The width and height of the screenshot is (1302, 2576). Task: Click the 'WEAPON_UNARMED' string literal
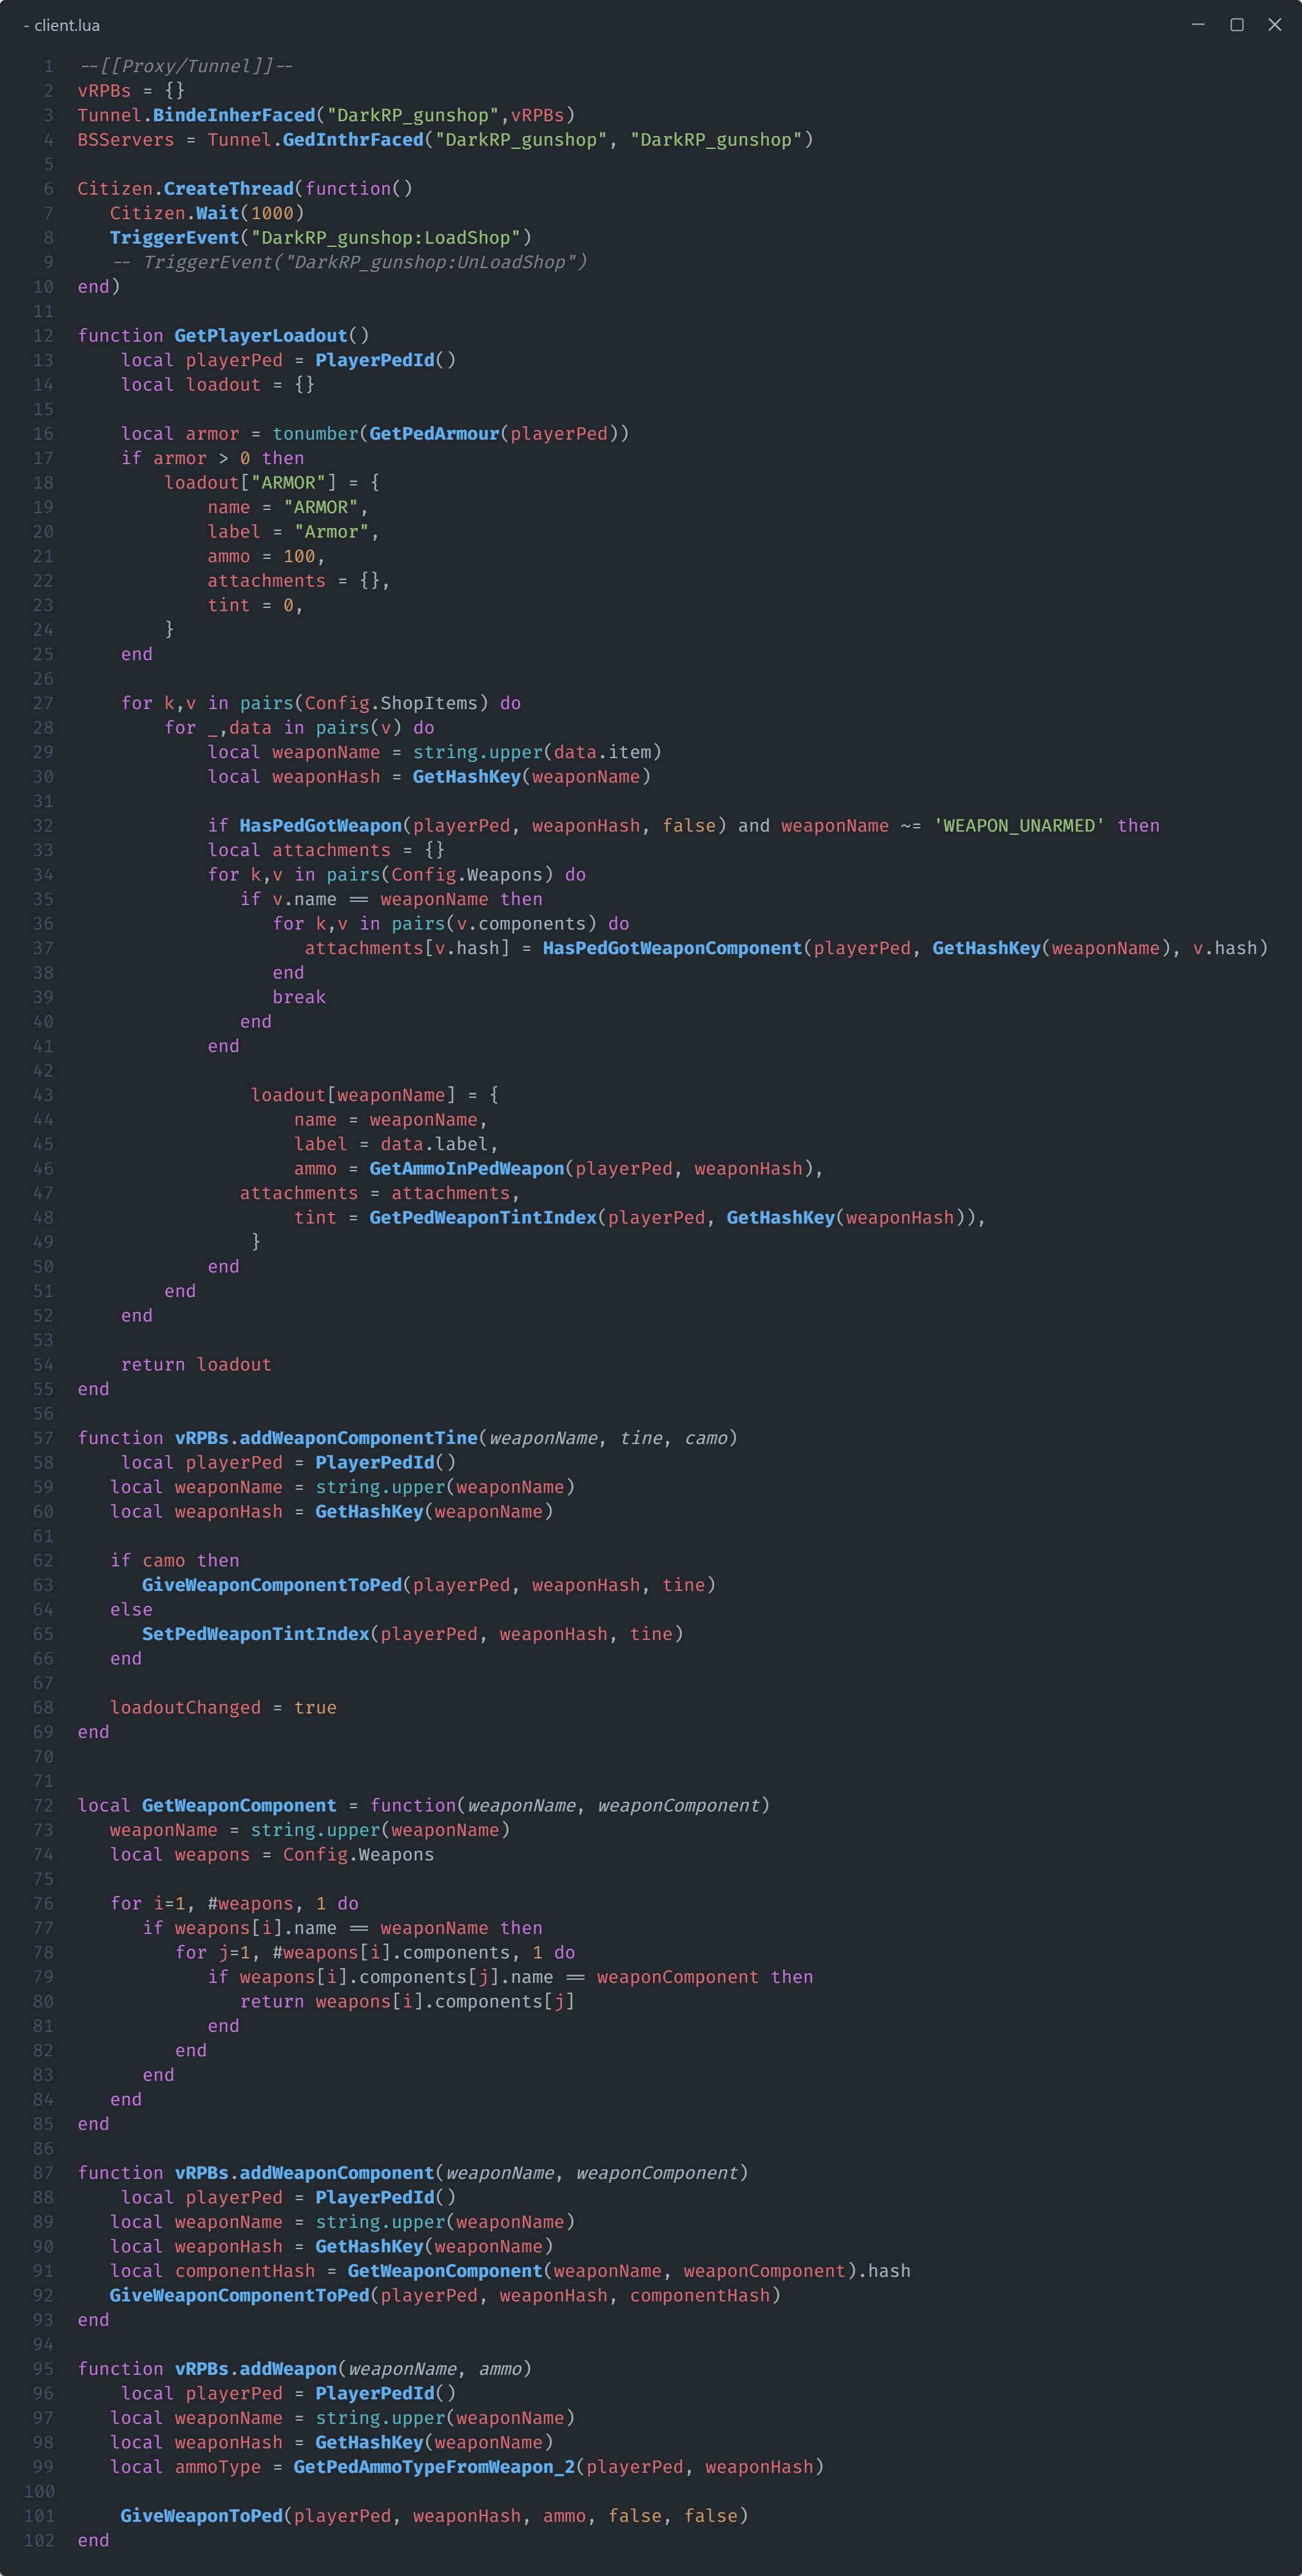[x=1019, y=826]
